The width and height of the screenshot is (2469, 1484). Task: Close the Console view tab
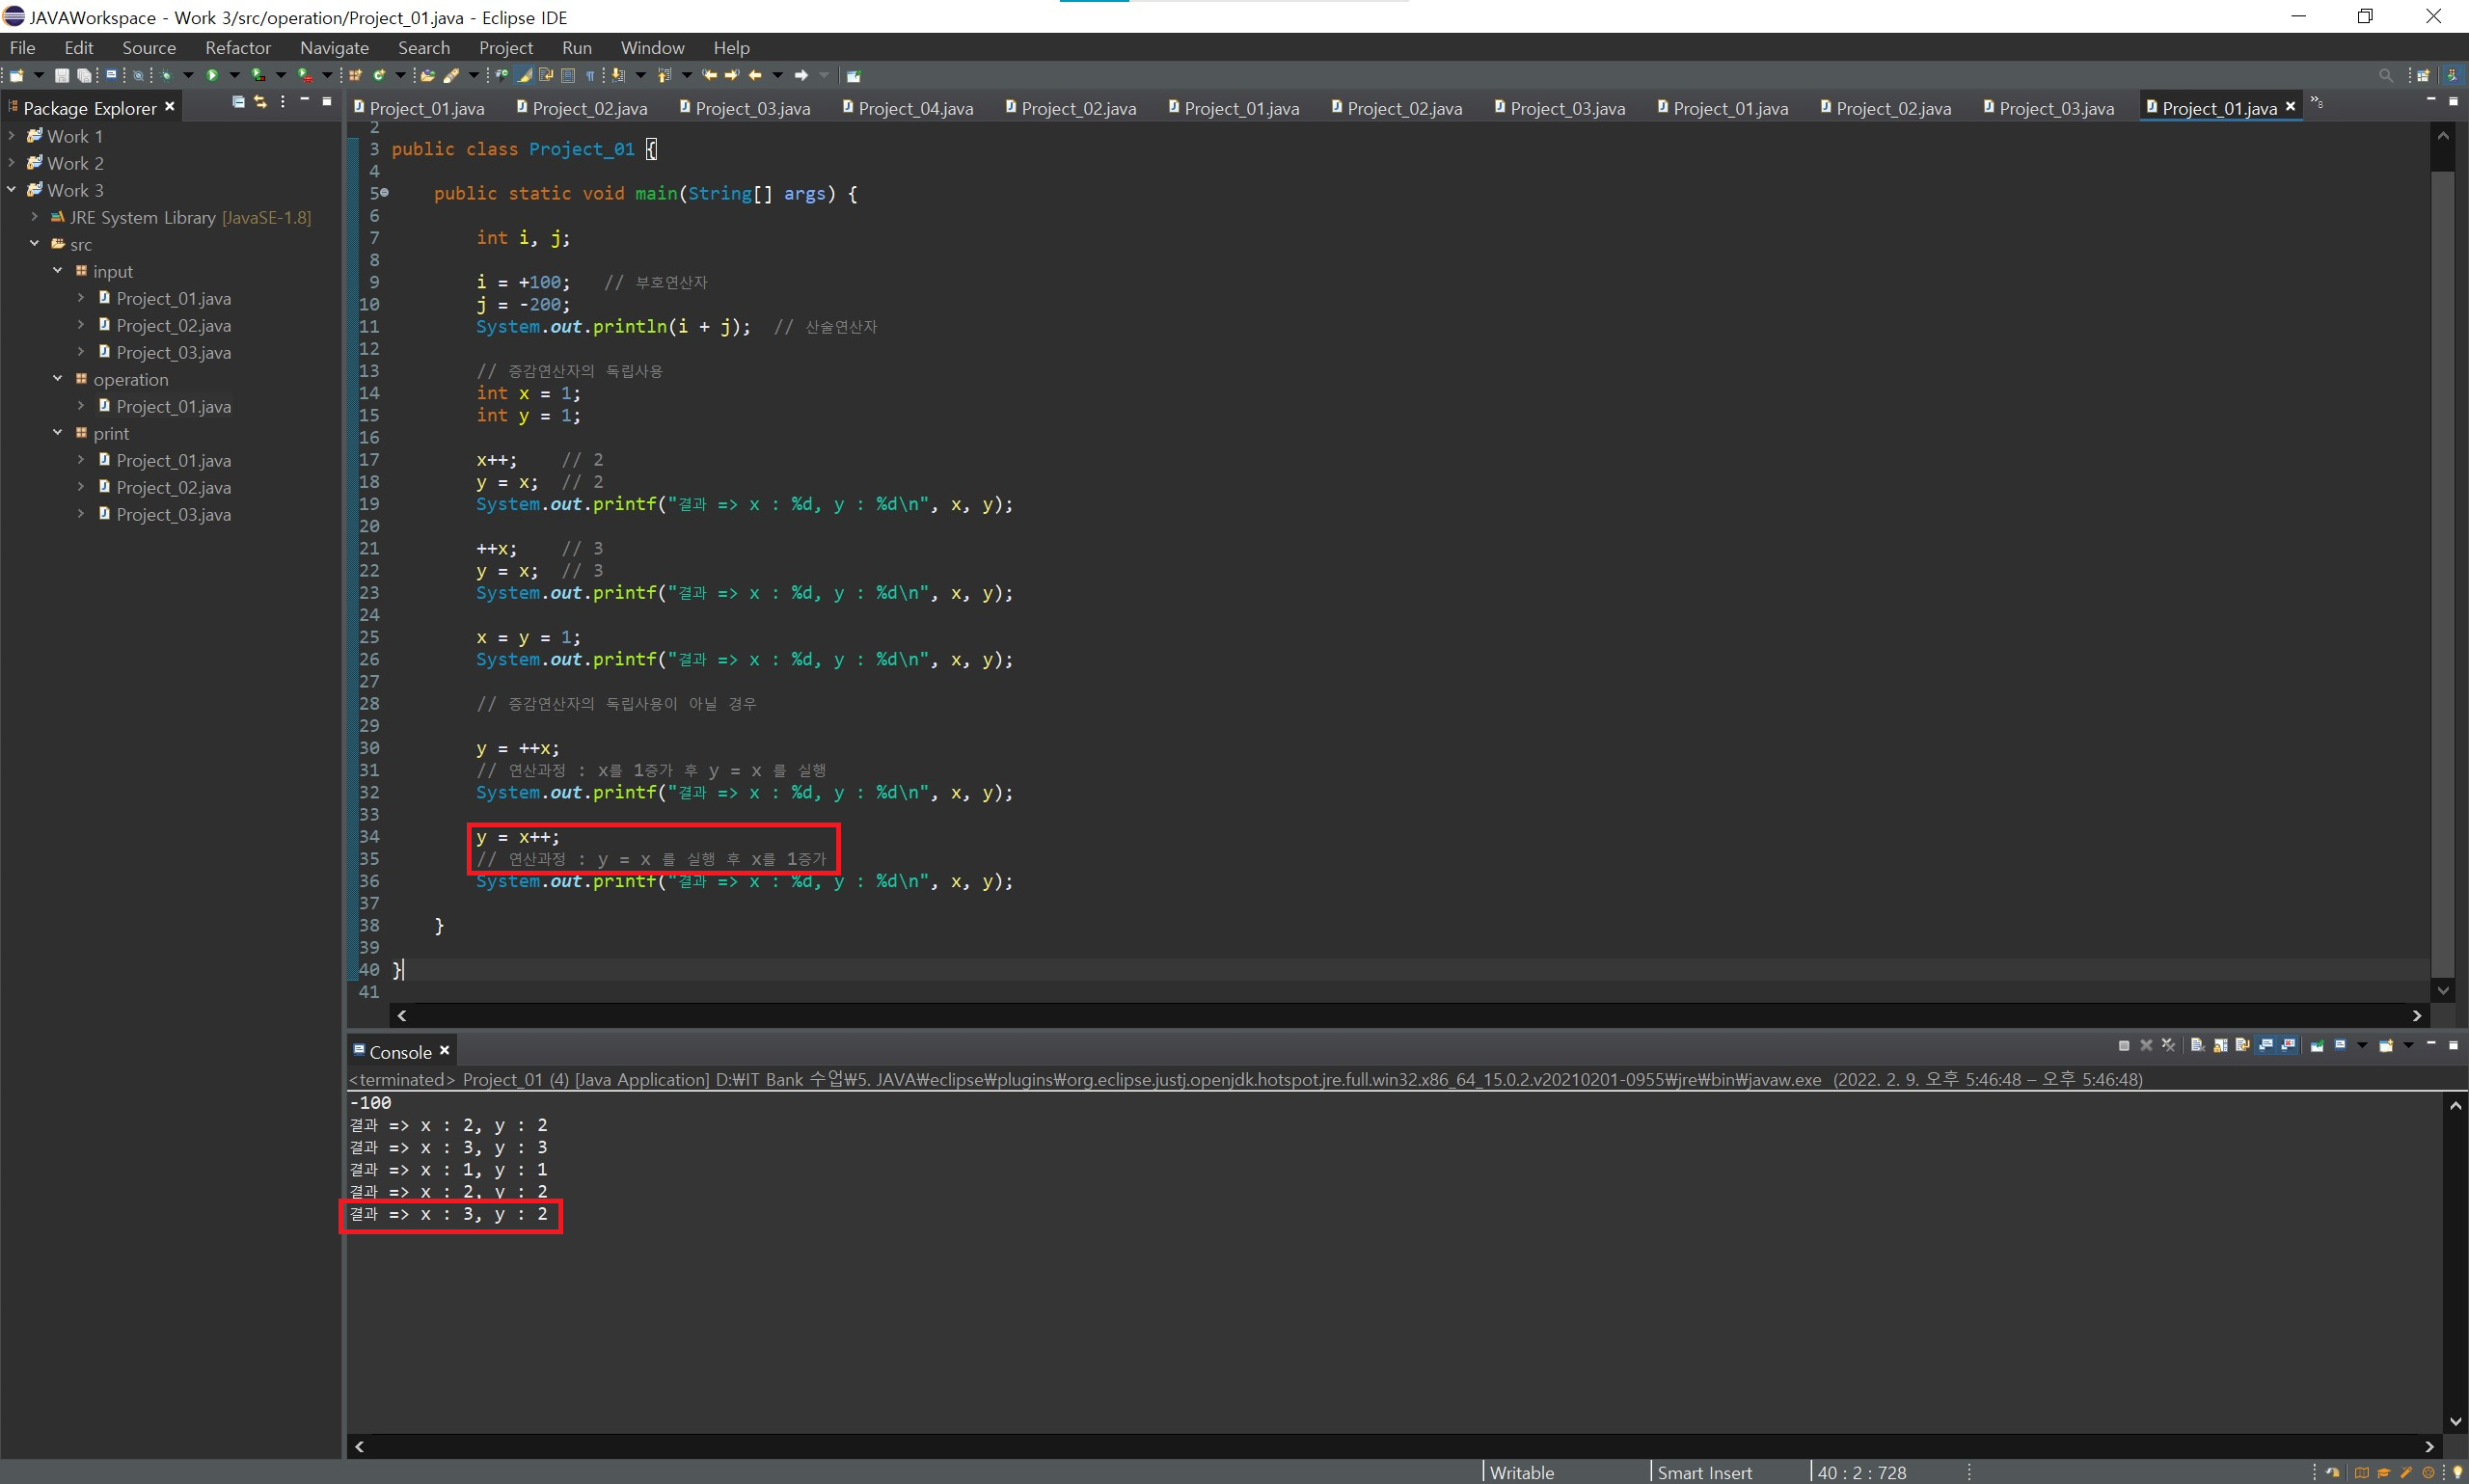[x=445, y=1050]
